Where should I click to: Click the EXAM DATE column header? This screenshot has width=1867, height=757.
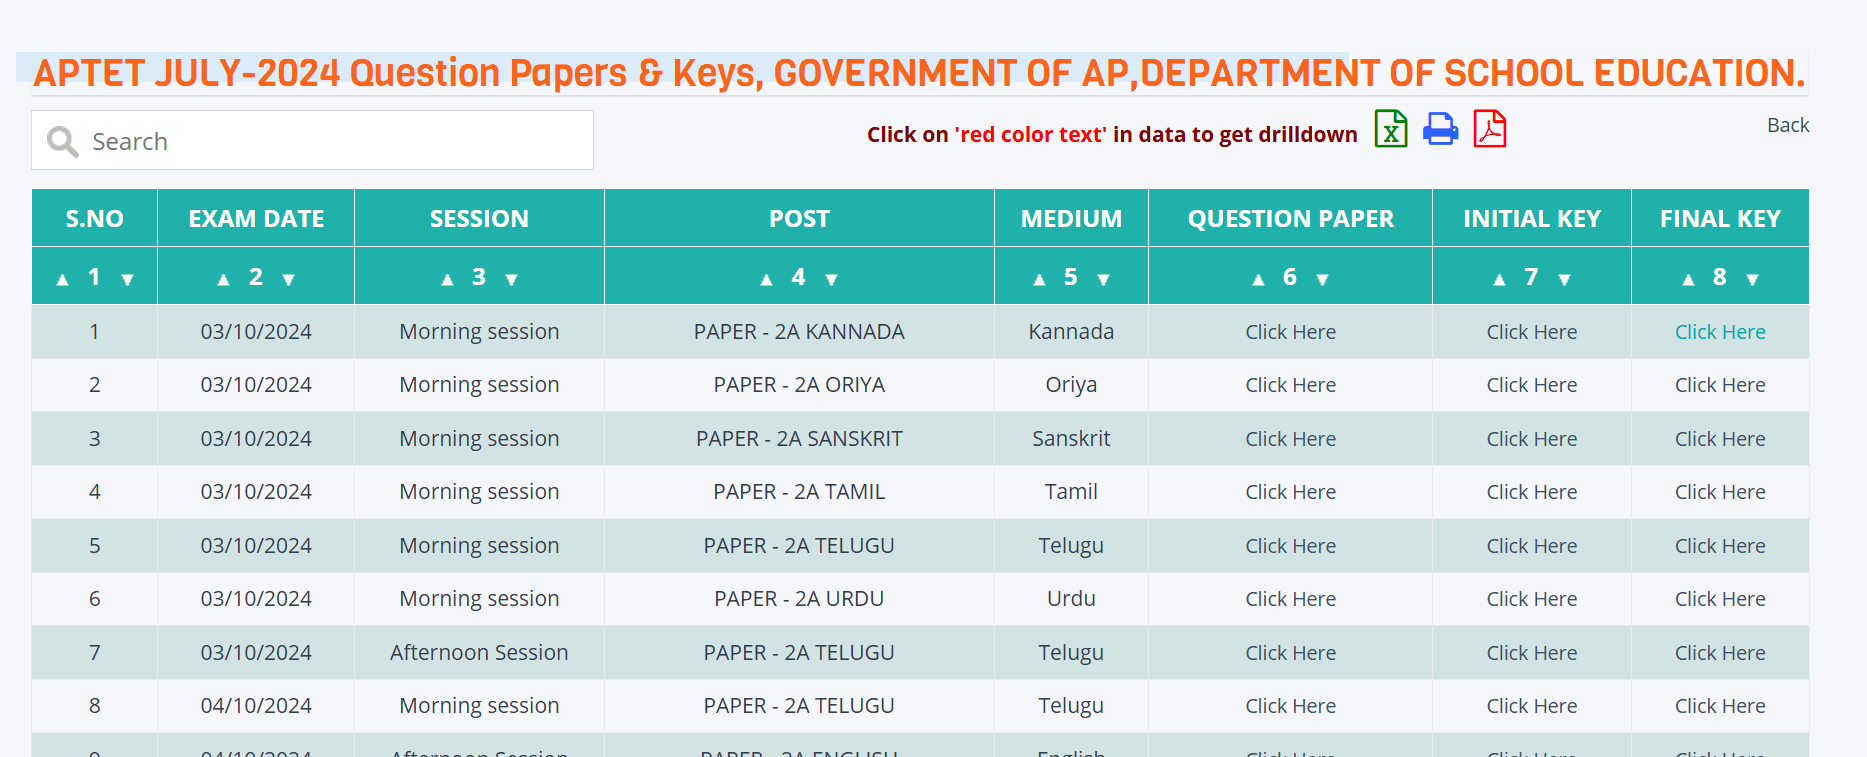(256, 218)
